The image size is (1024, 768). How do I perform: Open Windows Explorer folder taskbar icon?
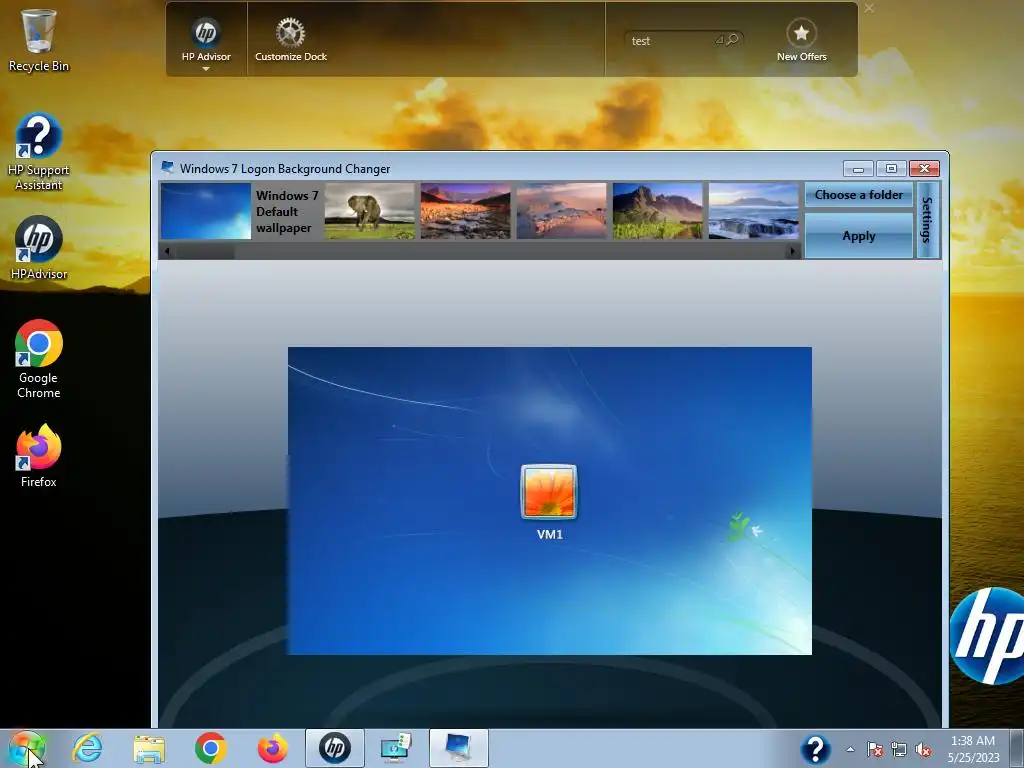pyautogui.click(x=149, y=748)
